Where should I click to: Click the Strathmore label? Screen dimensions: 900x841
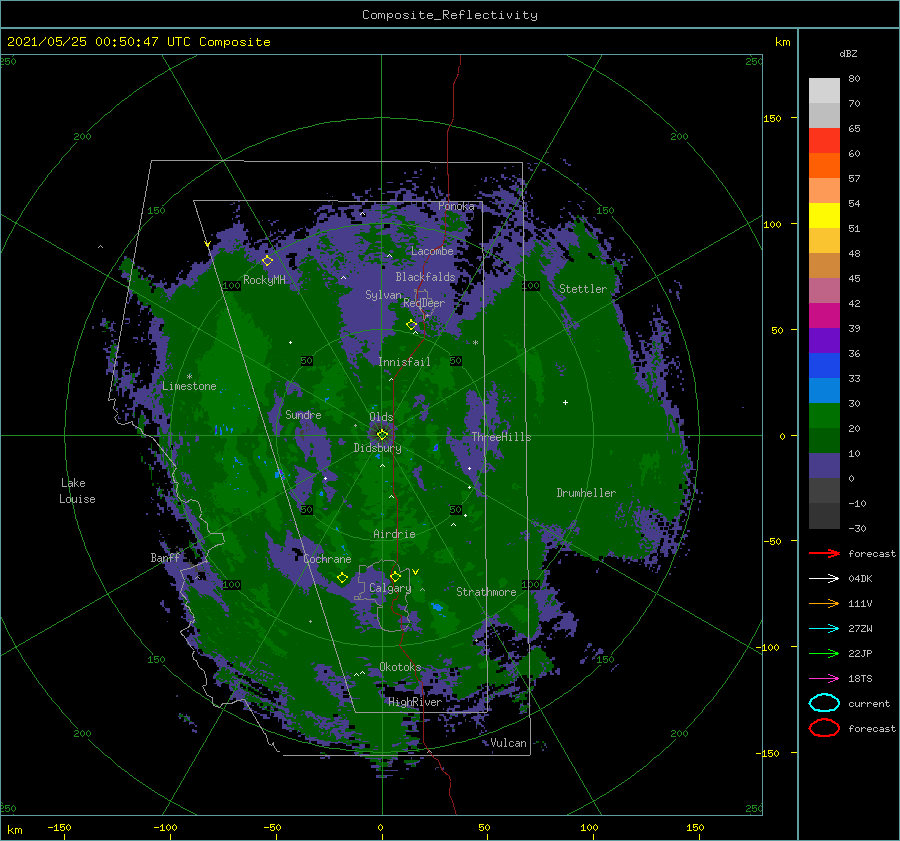[486, 592]
